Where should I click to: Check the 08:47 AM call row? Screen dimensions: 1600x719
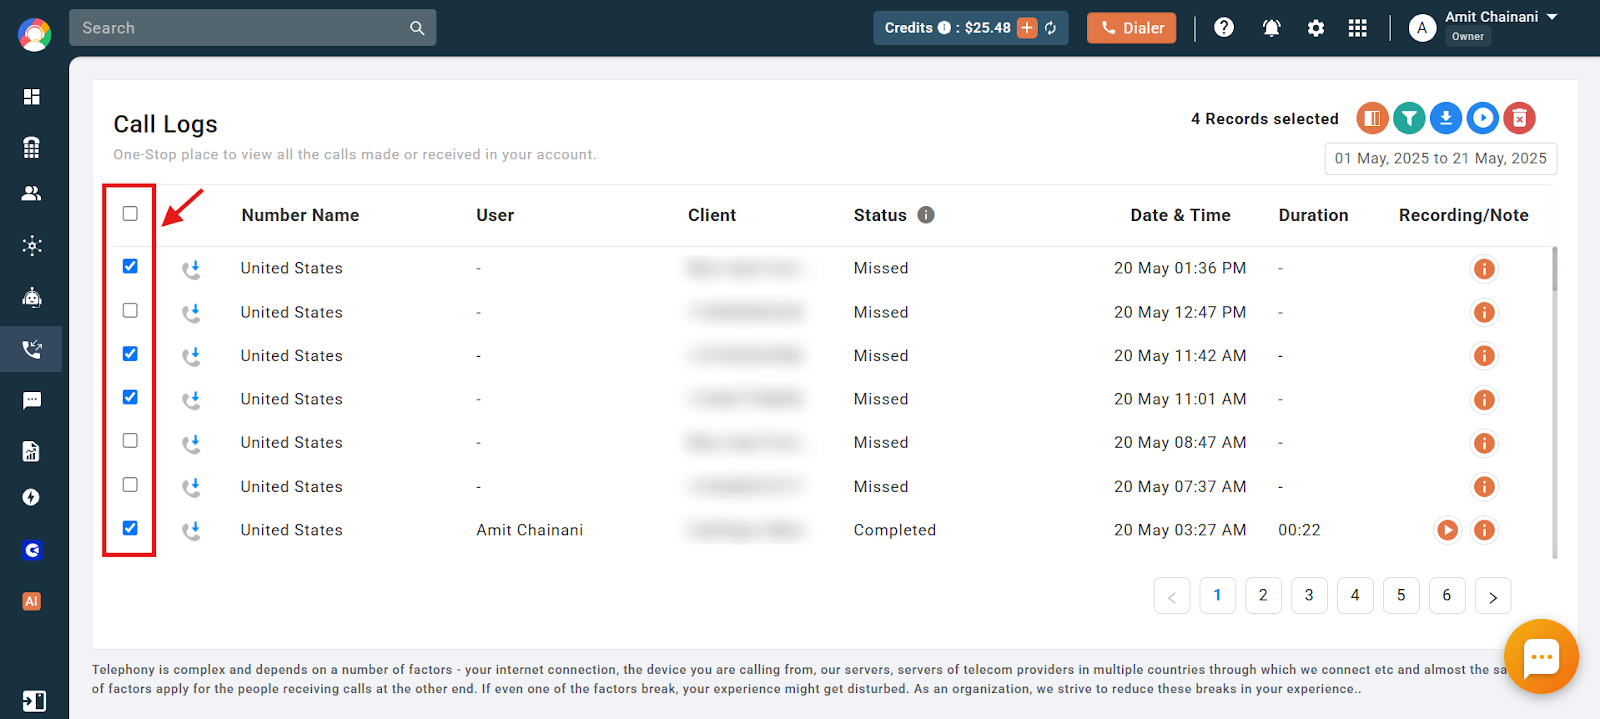(x=130, y=440)
